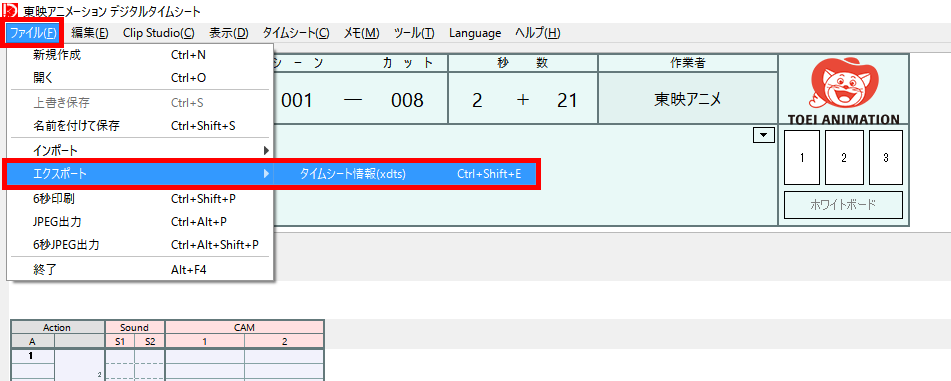Viewport: 951px width, 381px height.
Task: Select 終了 to quit the app
Action: pos(140,269)
